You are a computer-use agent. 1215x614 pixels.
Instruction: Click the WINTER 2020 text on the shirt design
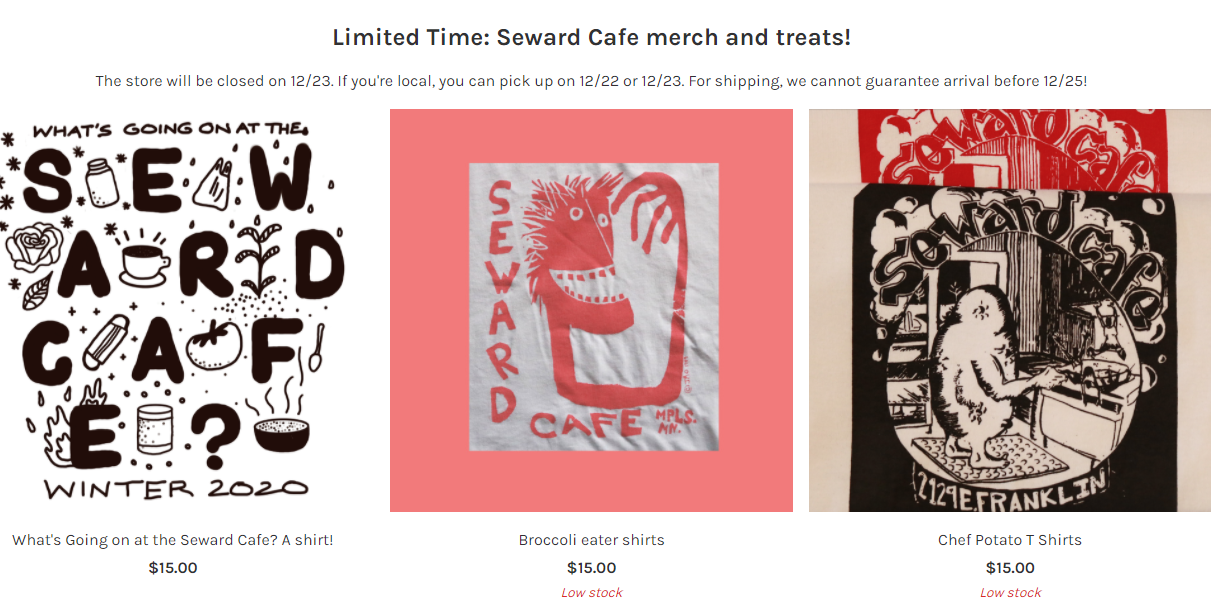[x=176, y=489]
